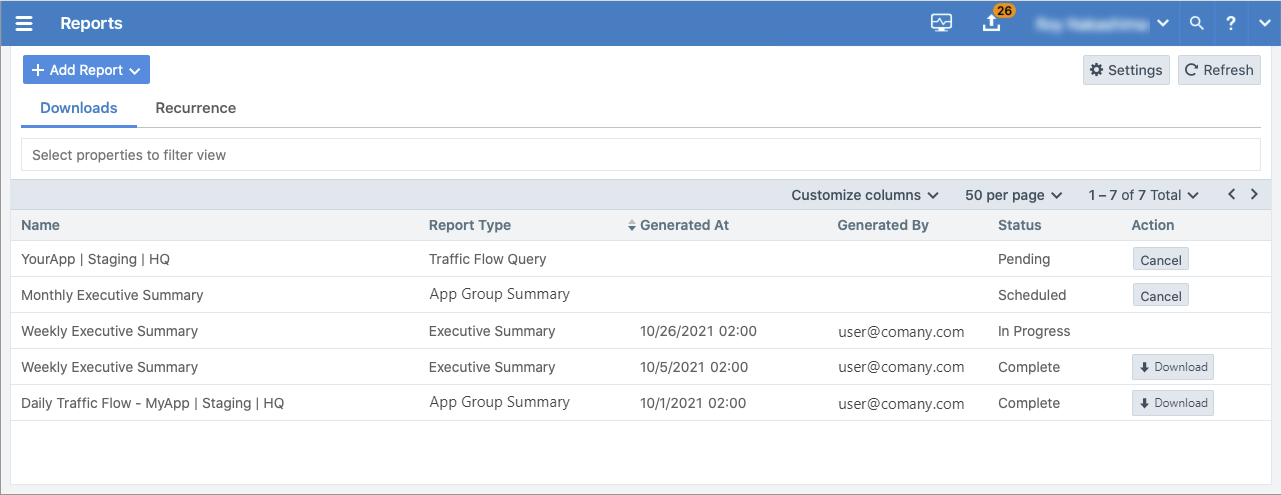Click the Pending status cell
Image resolution: width=1281 pixels, height=495 pixels.
point(1024,259)
